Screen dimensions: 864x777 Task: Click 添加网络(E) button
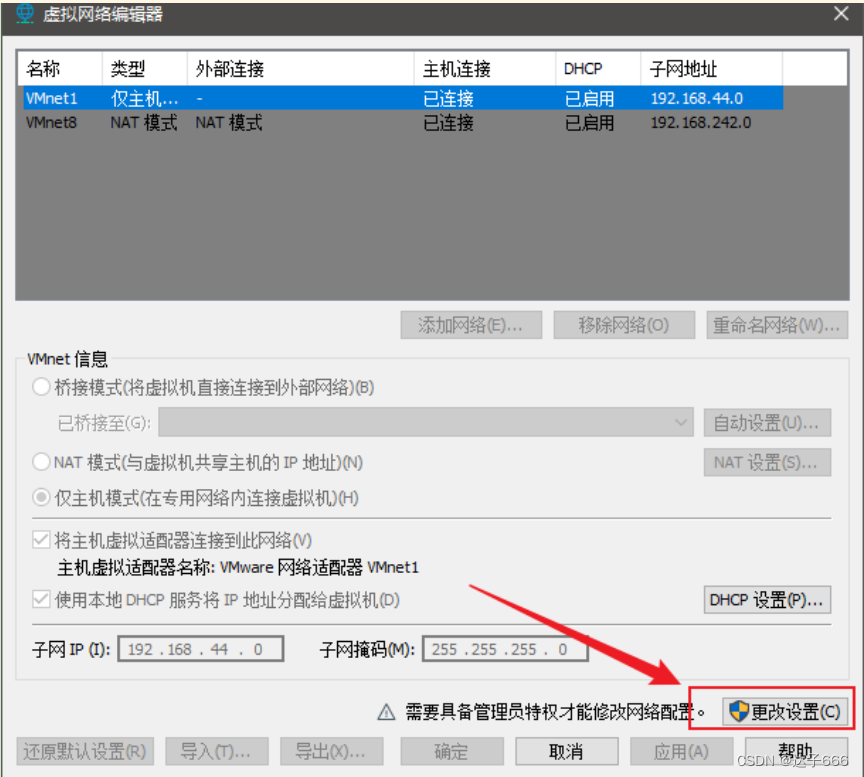click(x=471, y=325)
